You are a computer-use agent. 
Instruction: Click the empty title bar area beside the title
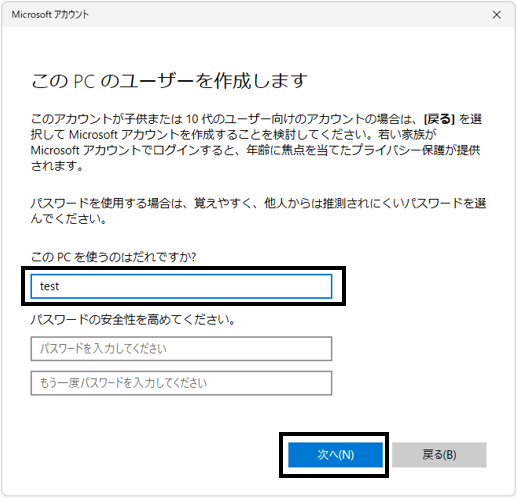(x=287, y=15)
